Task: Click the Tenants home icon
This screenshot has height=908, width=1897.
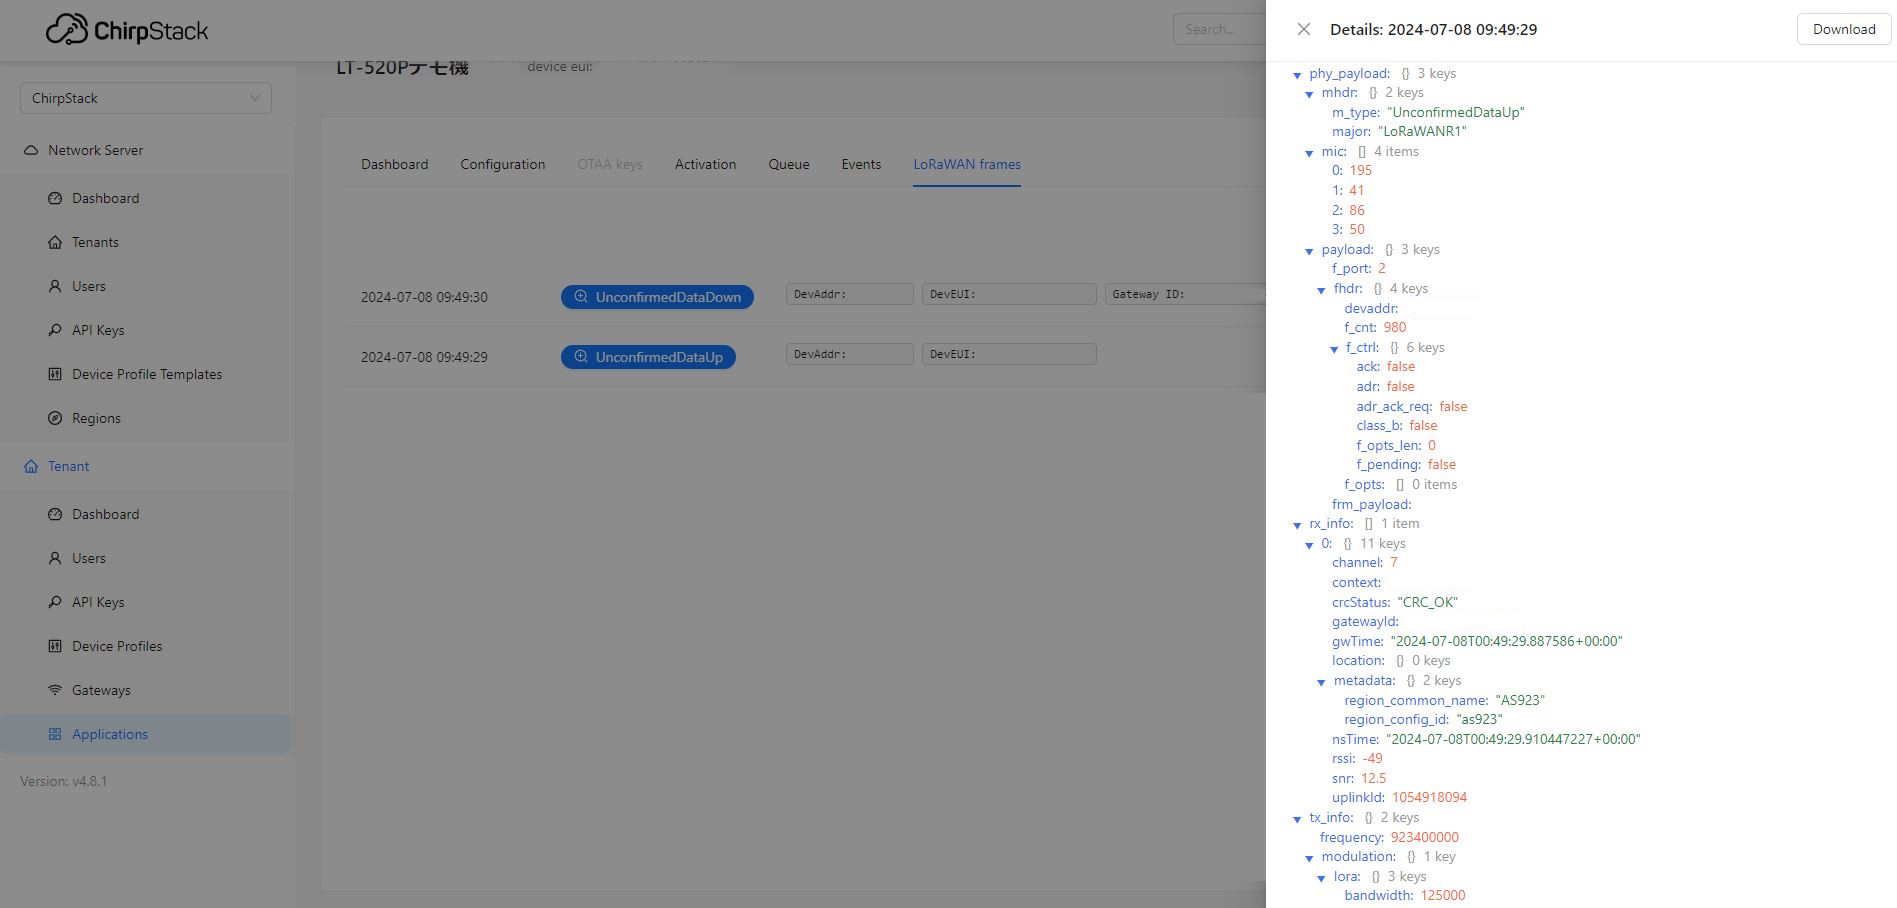Action: coord(55,242)
